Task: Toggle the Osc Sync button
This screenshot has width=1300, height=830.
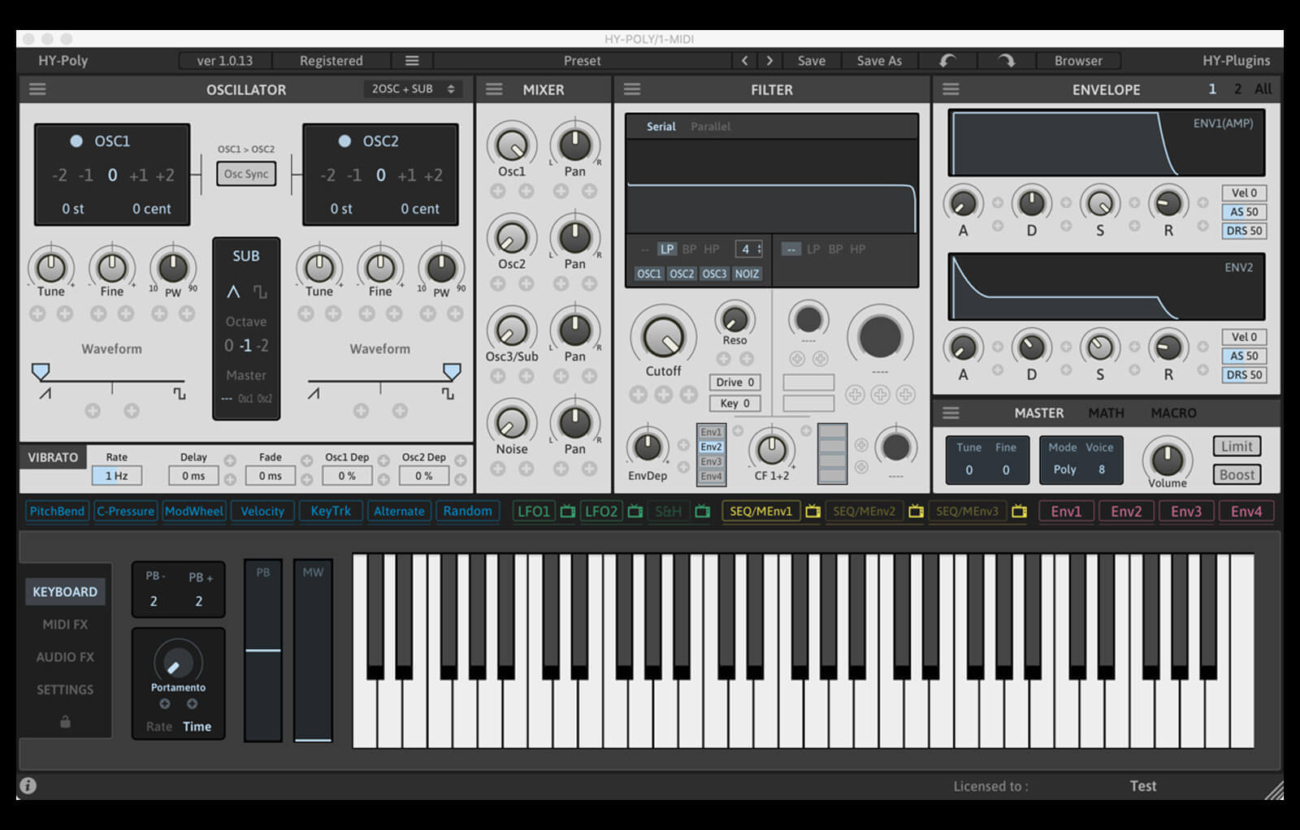Action: [246, 174]
